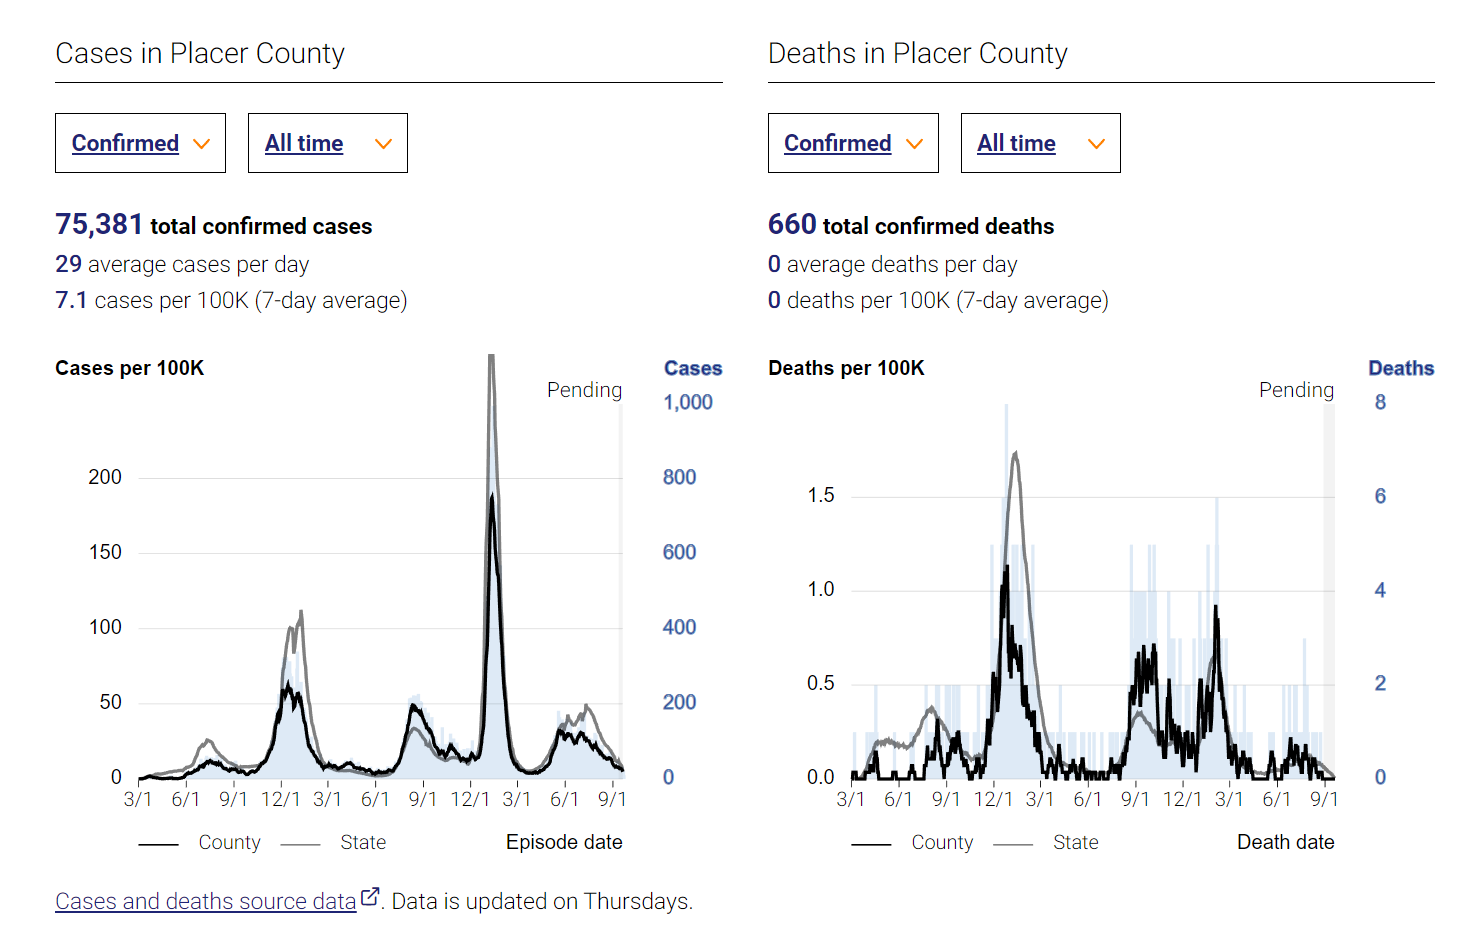The width and height of the screenshot is (1470, 933).
Task: Click the 75,381 total confirmed cases figure
Action: (214, 225)
